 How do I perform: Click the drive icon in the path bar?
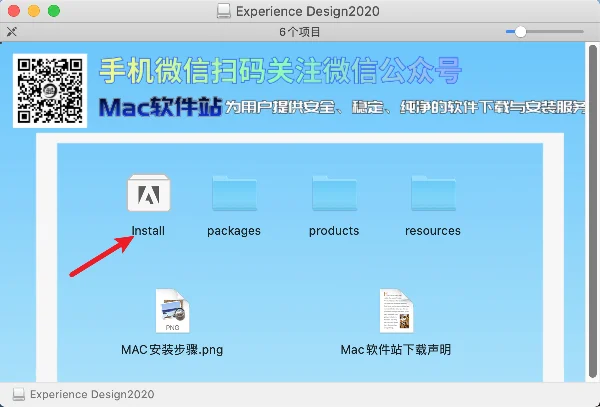[18, 394]
